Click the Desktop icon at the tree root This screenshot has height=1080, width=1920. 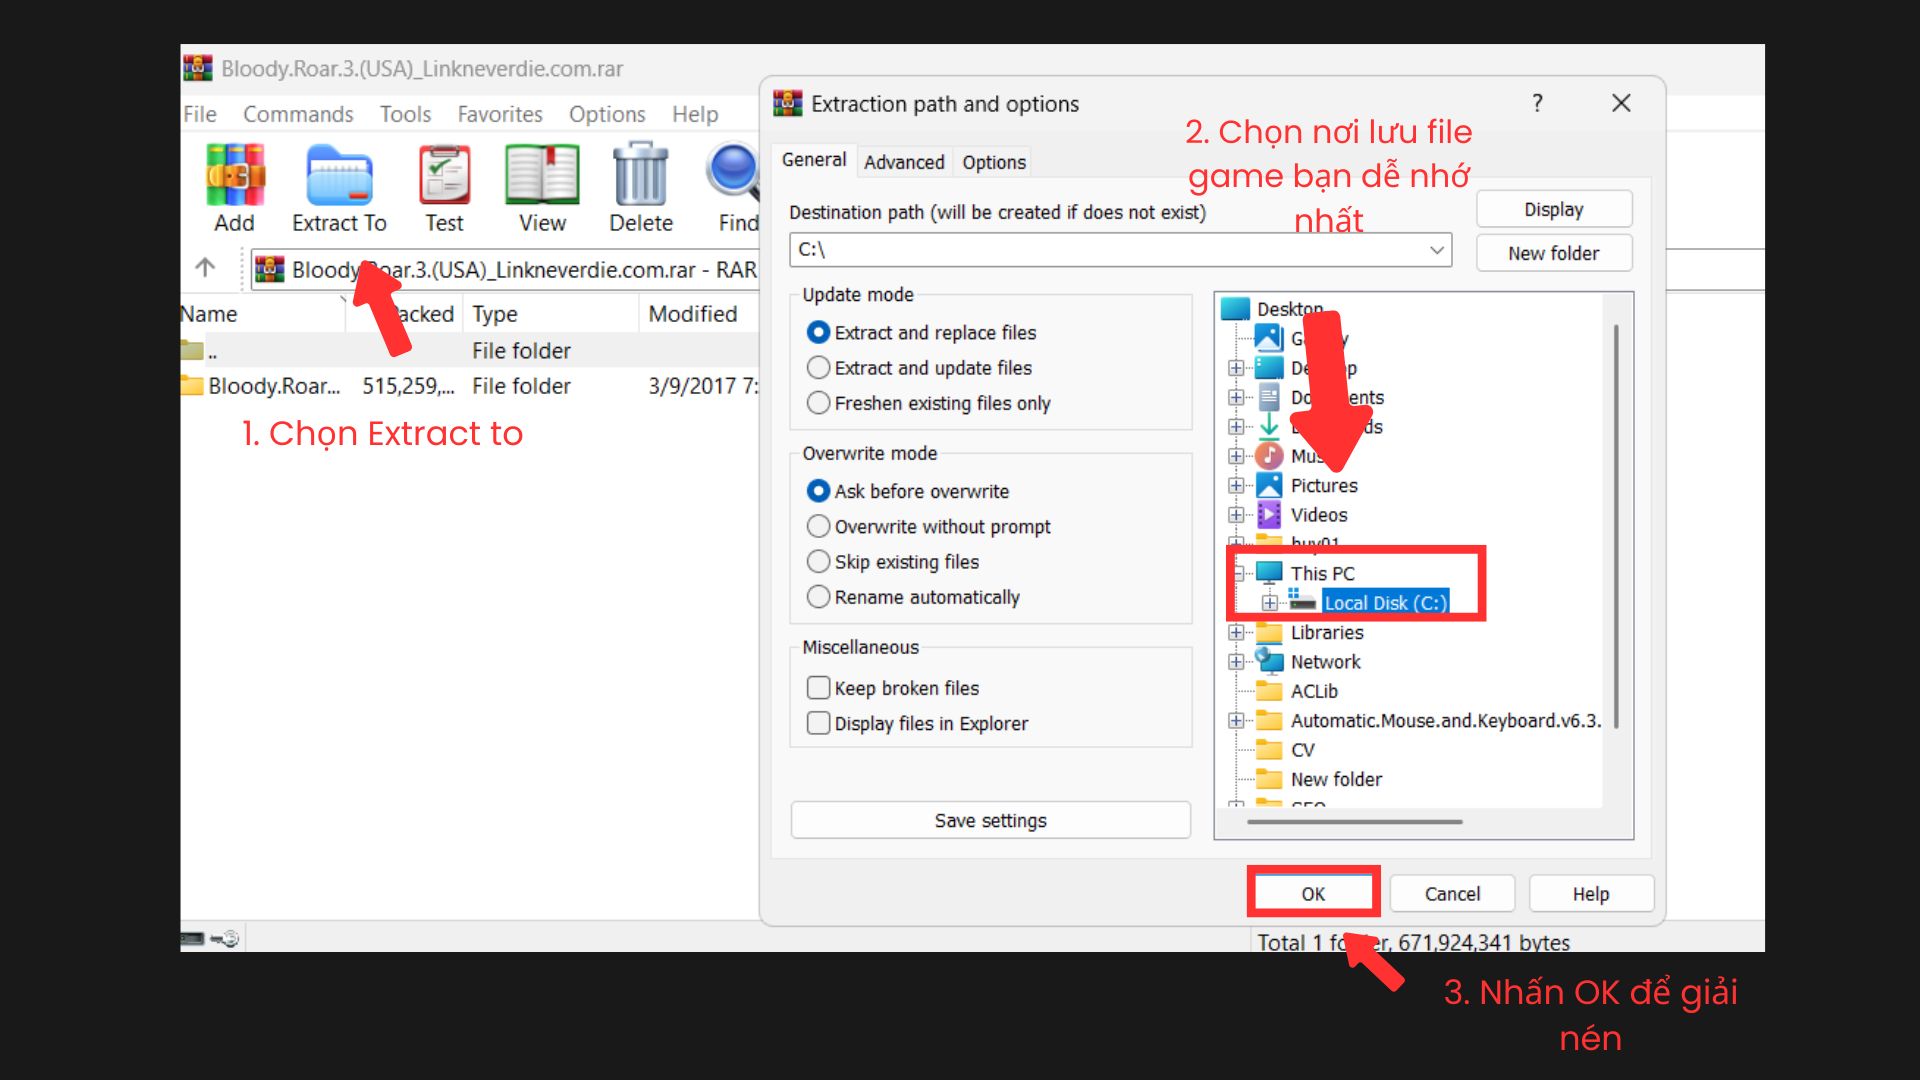click(x=1236, y=309)
